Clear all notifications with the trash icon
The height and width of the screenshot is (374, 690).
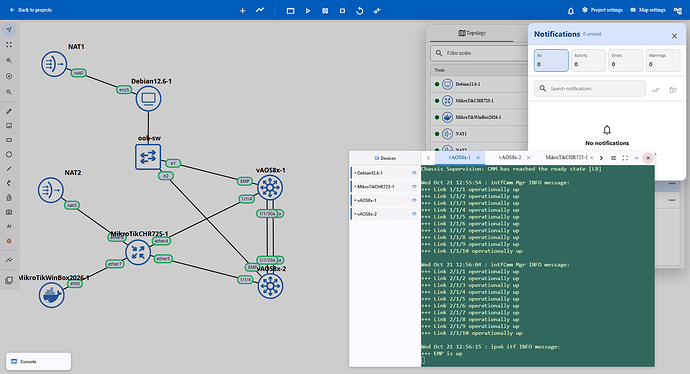pyautogui.click(x=673, y=90)
